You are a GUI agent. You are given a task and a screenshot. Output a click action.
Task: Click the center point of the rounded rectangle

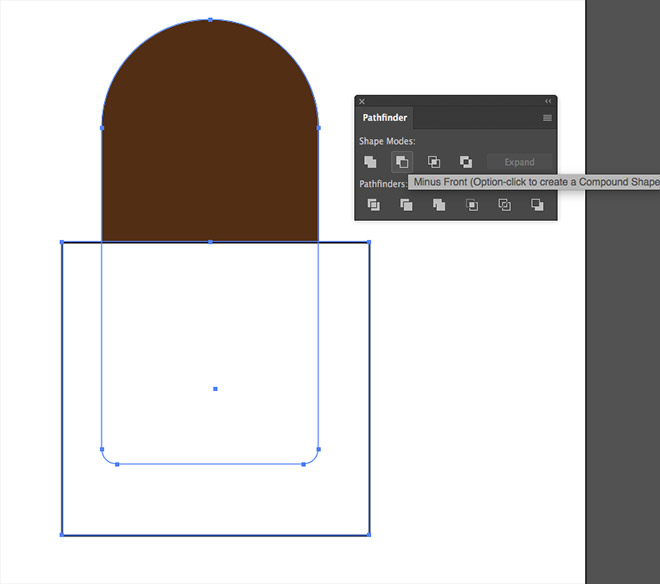click(216, 389)
